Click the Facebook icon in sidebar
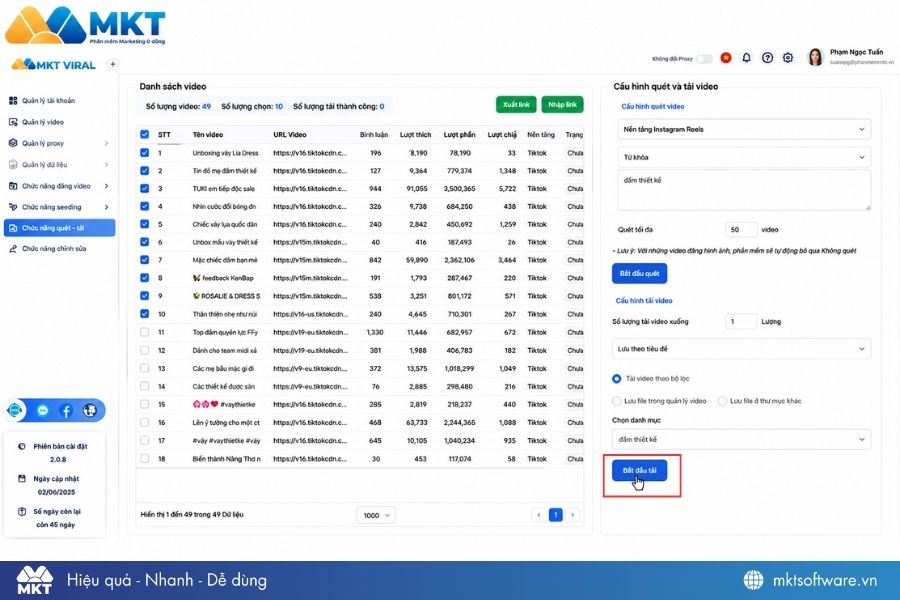The height and width of the screenshot is (600, 900). tap(66, 411)
